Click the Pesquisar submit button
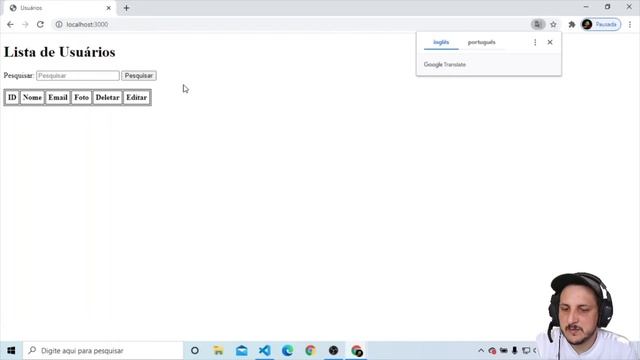The height and width of the screenshot is (360, 640). pyautogui.click(x=139, y=76)
